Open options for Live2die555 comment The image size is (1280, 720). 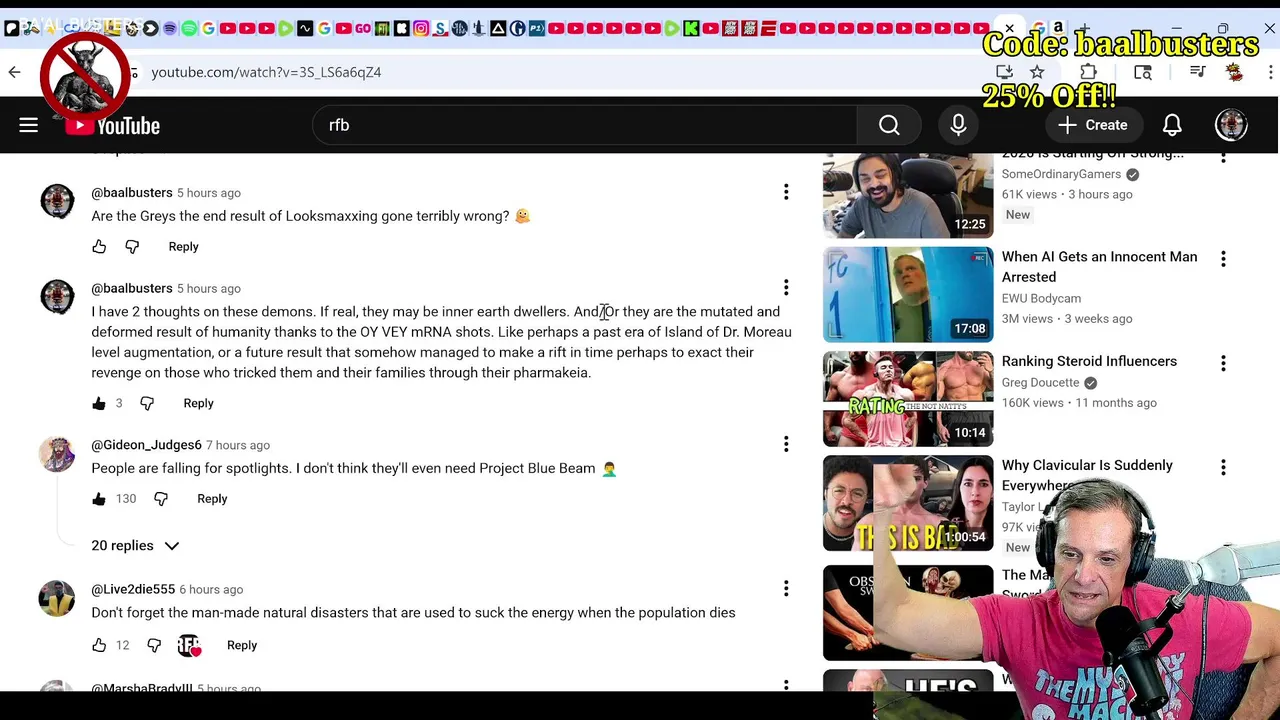[786, 588]
